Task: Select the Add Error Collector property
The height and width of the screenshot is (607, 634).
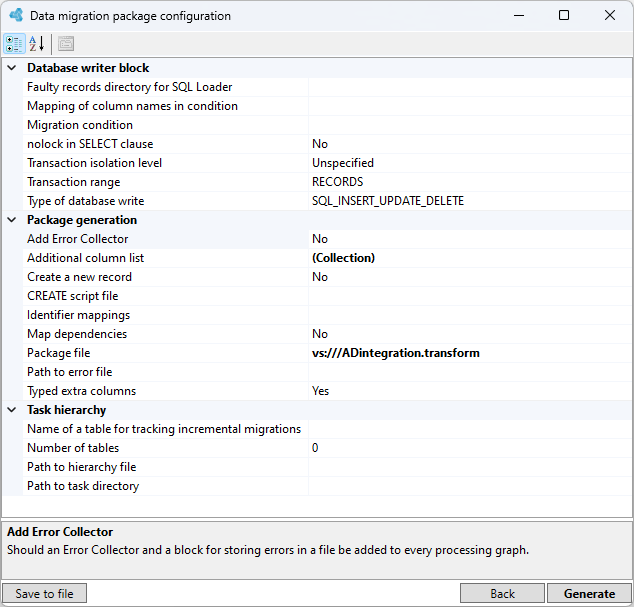Action: pos(166,239)
